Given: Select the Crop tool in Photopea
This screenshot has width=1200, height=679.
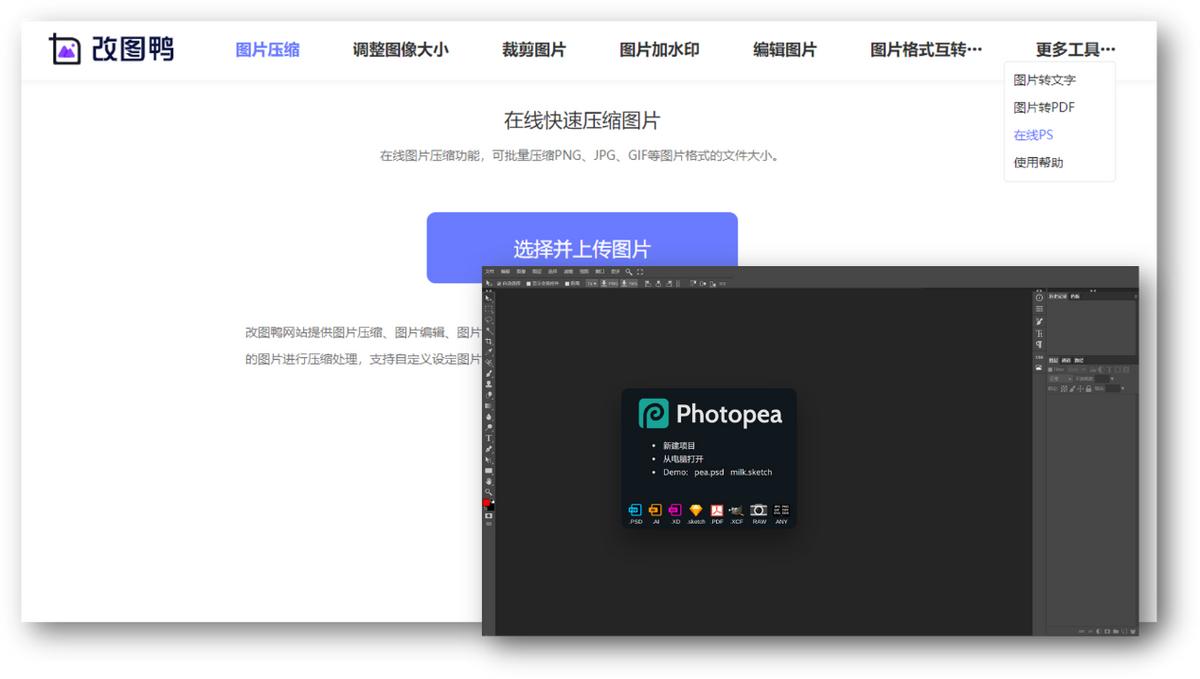Looking at the screenshot, I should (x=489, y=340).
